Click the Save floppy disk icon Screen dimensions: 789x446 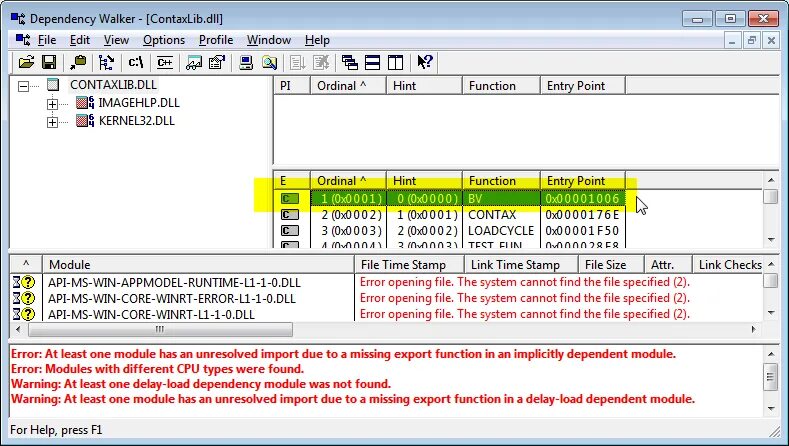[49, 62]
